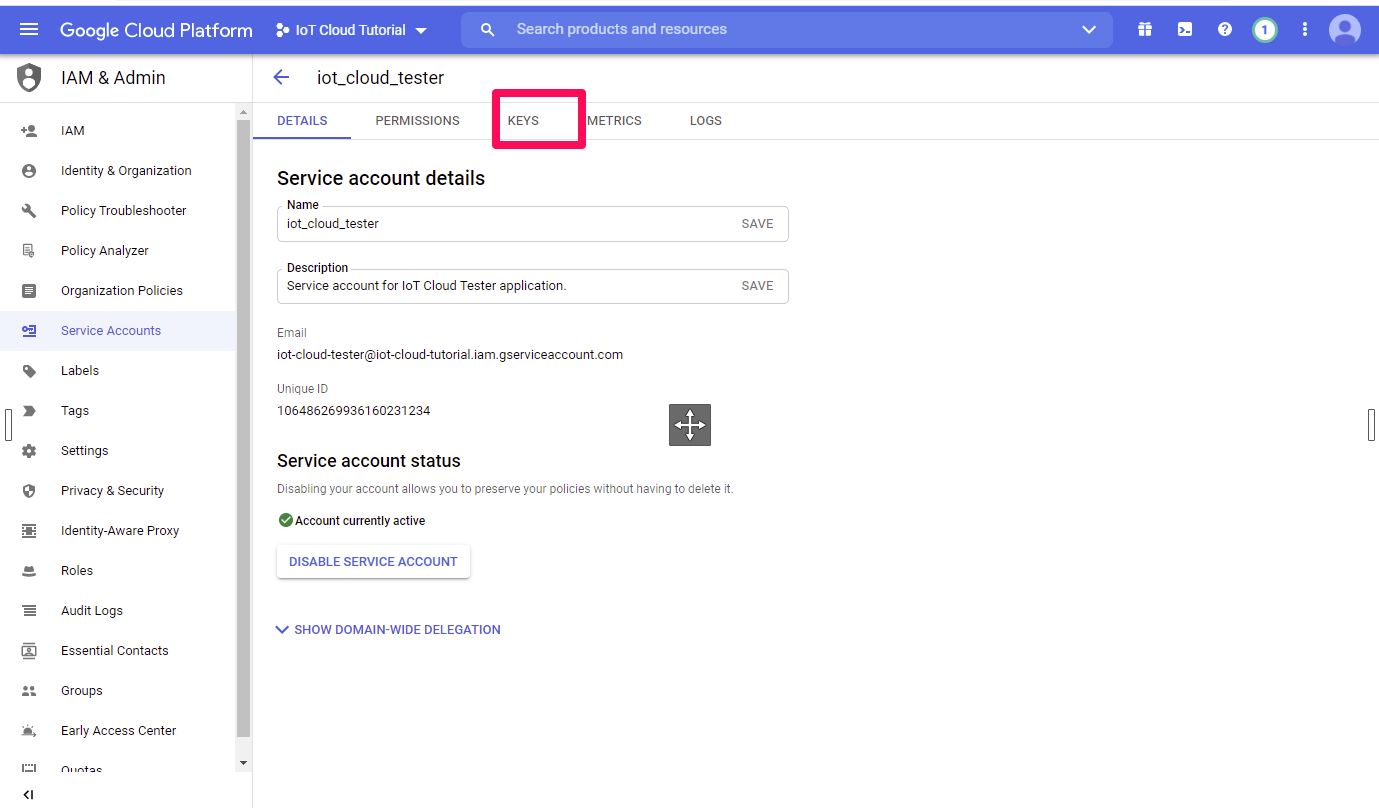This screenshot has height=808, width=1379.
Task: Focus the Search products and resources box
Action: pyautogui.click(x=786, y=30)
